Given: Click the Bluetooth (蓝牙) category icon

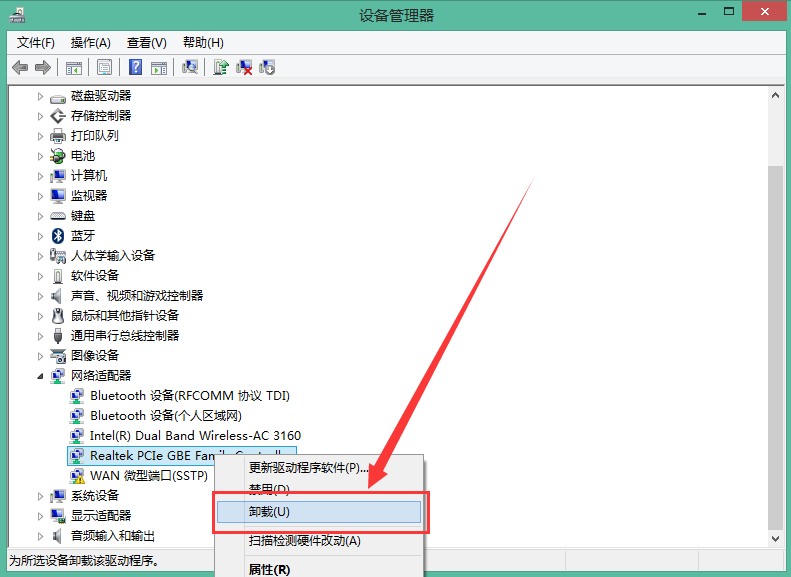Looking at the screenshot, I should tap(58, 236).
